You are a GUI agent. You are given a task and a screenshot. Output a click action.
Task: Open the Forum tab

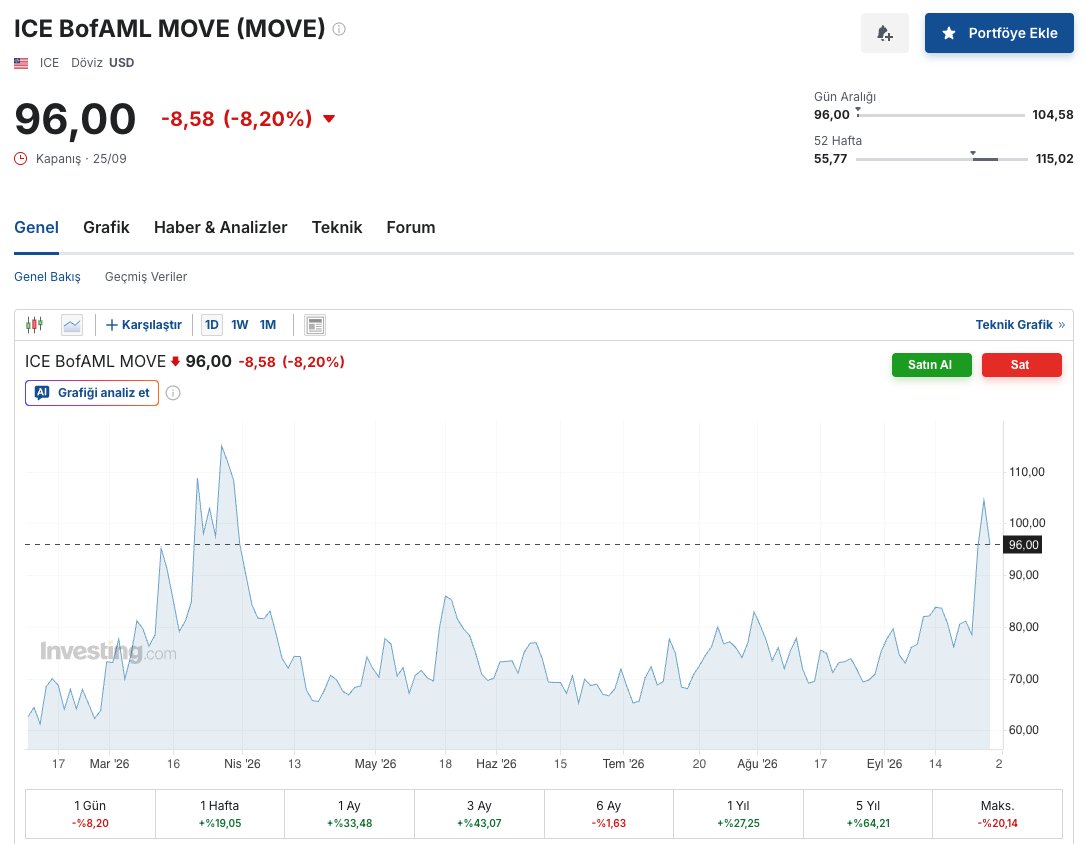pos(411,227)
